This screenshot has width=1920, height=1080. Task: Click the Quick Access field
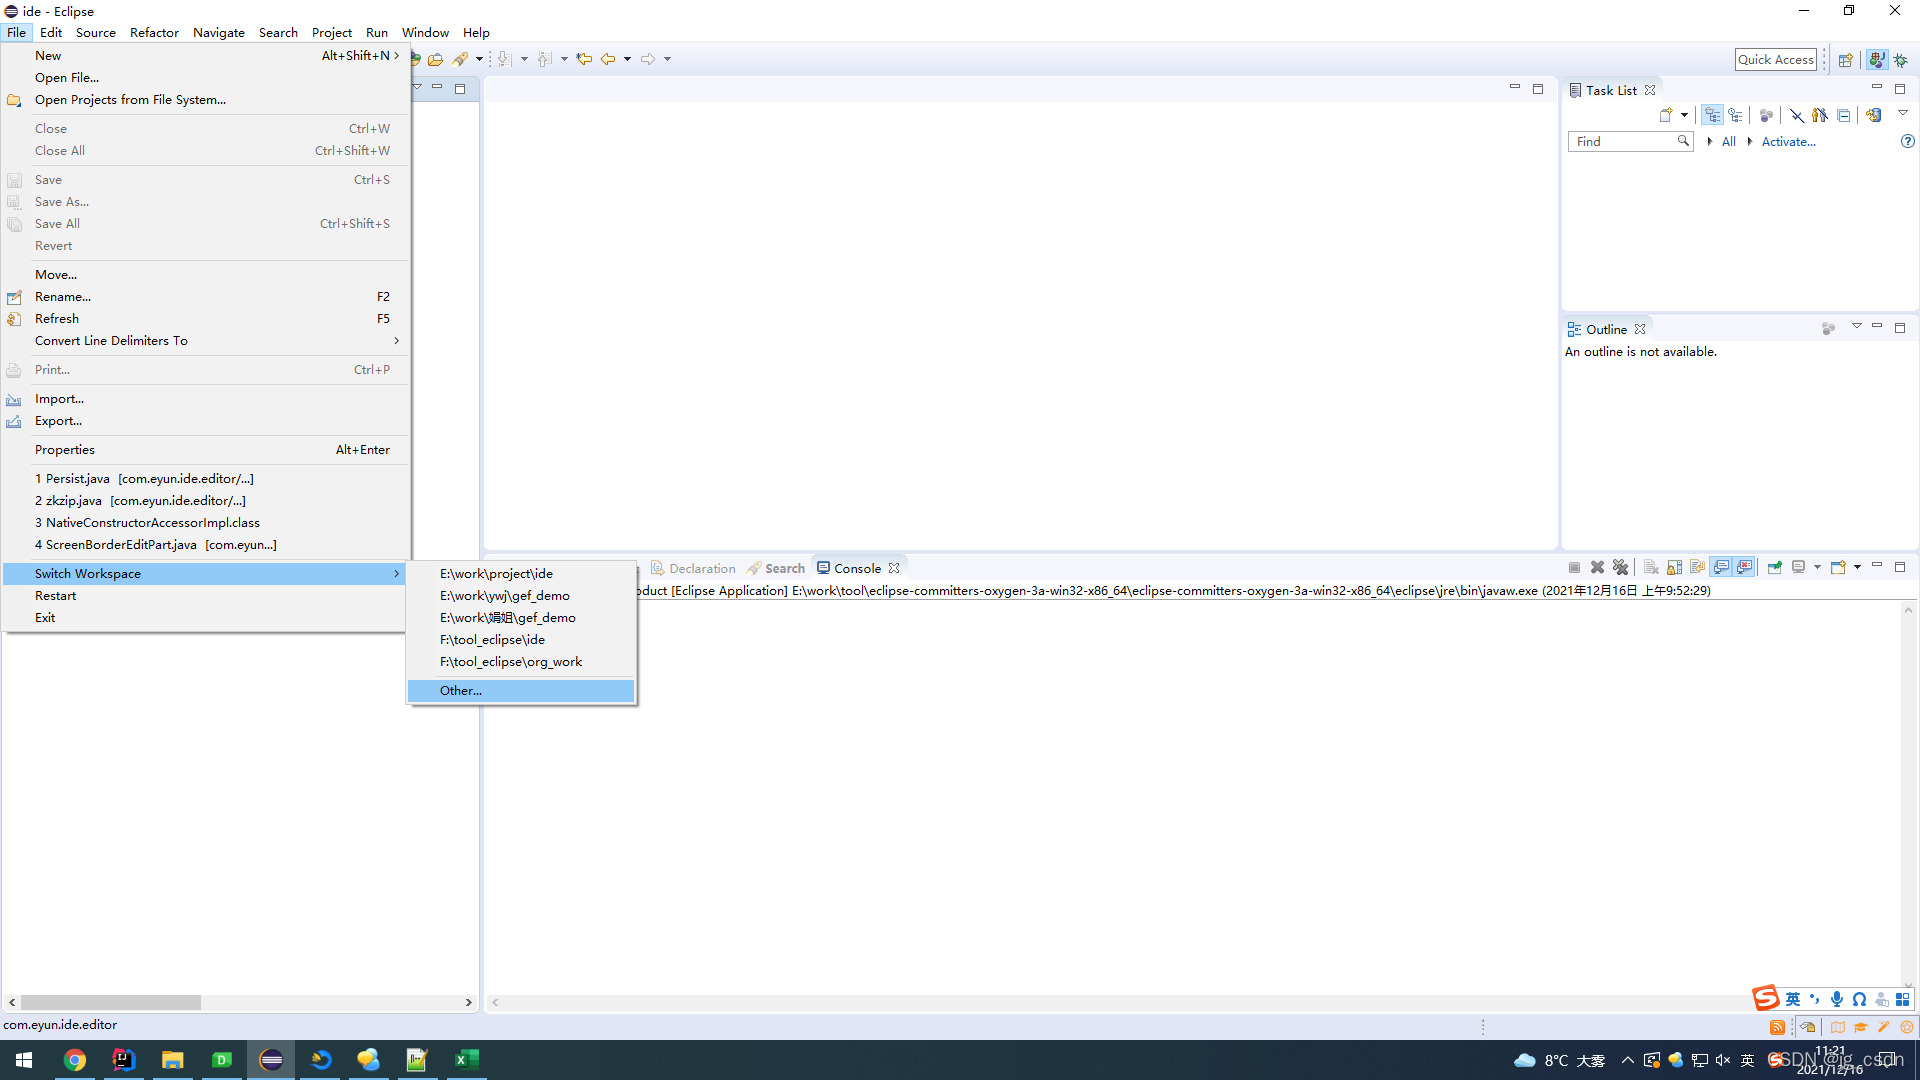[1775, 59]
